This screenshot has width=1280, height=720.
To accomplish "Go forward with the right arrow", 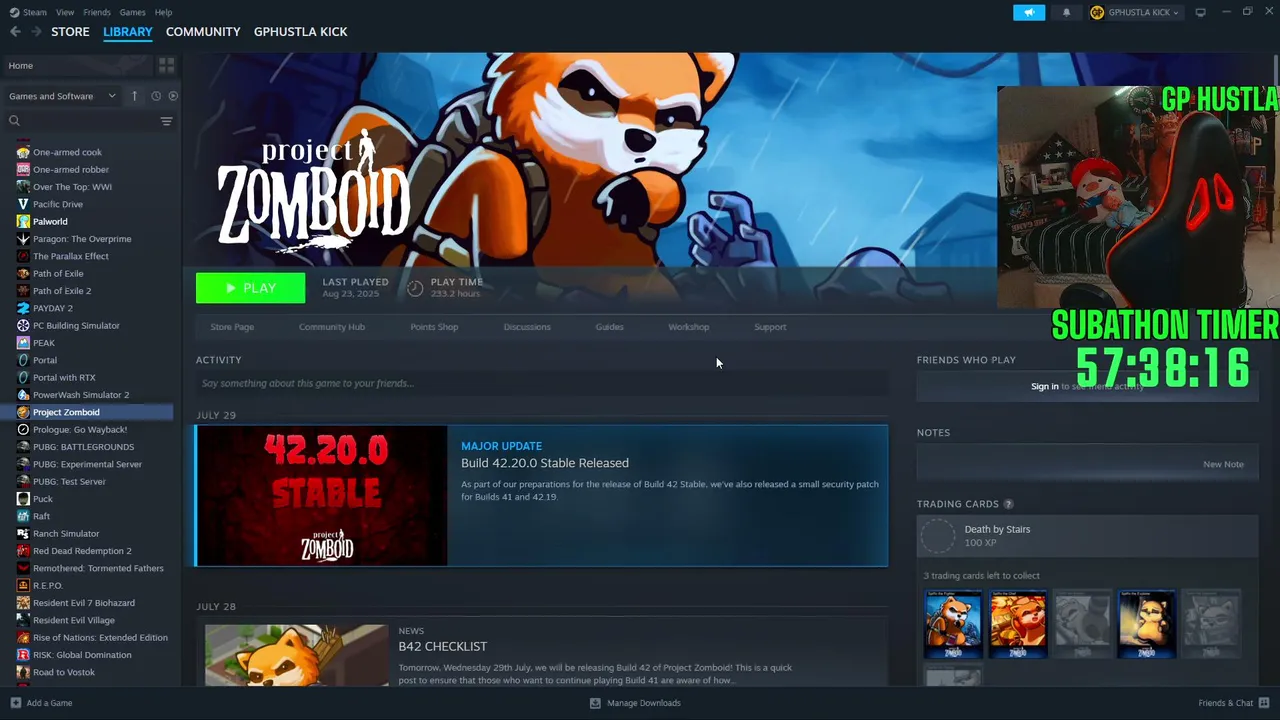I will click(37, 32).
